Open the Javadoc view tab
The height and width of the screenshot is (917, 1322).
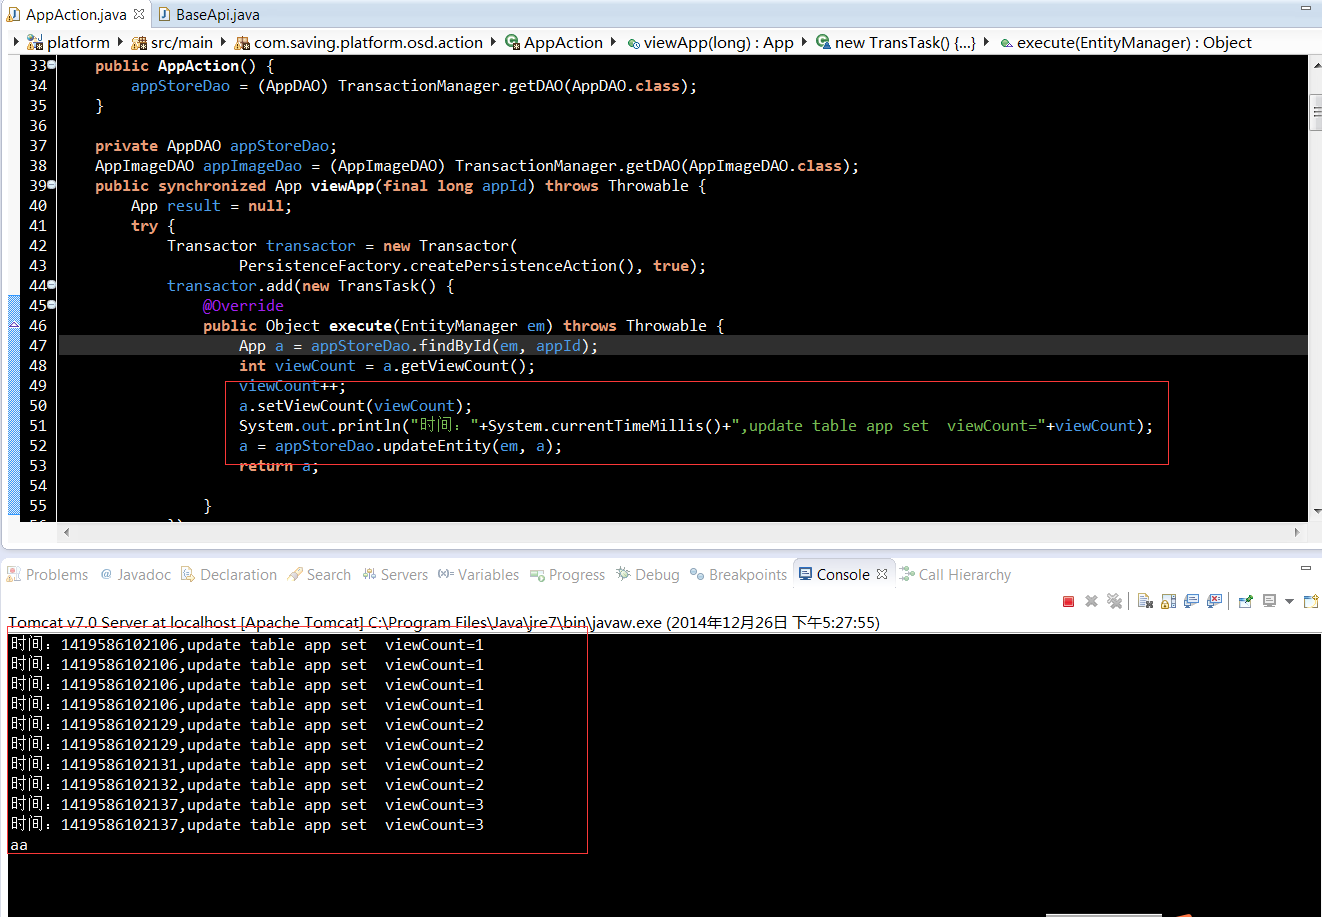point(135,574)
